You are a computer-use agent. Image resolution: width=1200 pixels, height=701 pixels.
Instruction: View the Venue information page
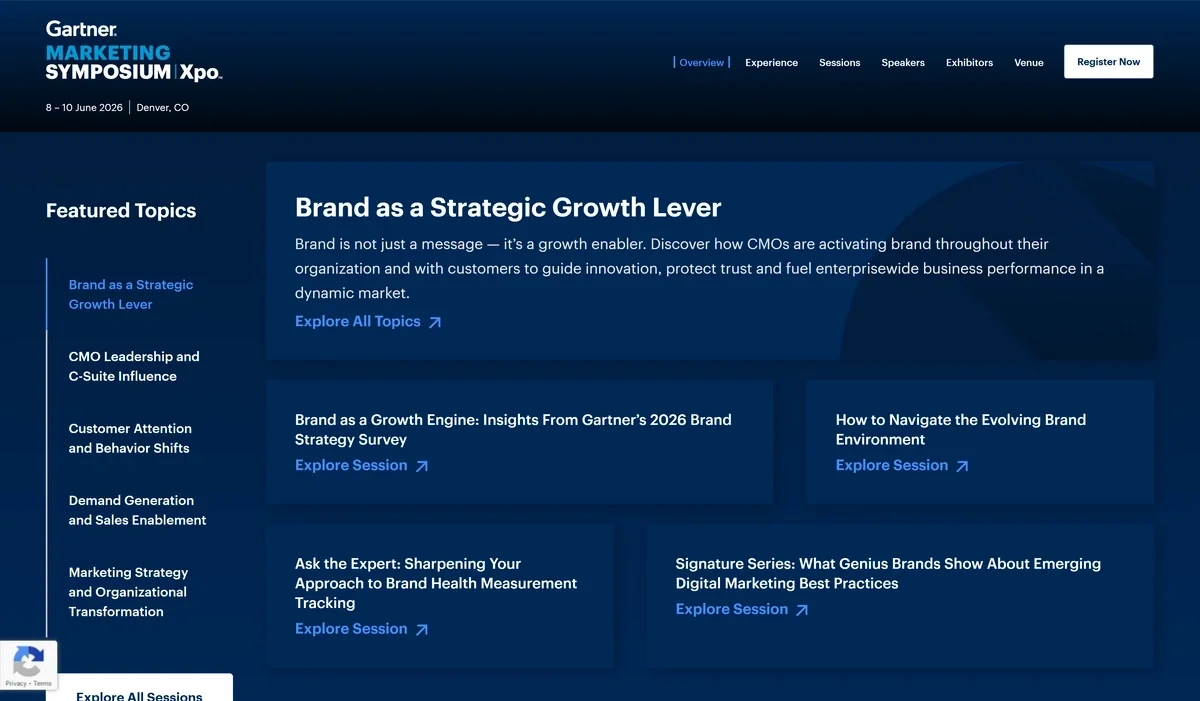pyautogui.click(x=1029, y=62)
